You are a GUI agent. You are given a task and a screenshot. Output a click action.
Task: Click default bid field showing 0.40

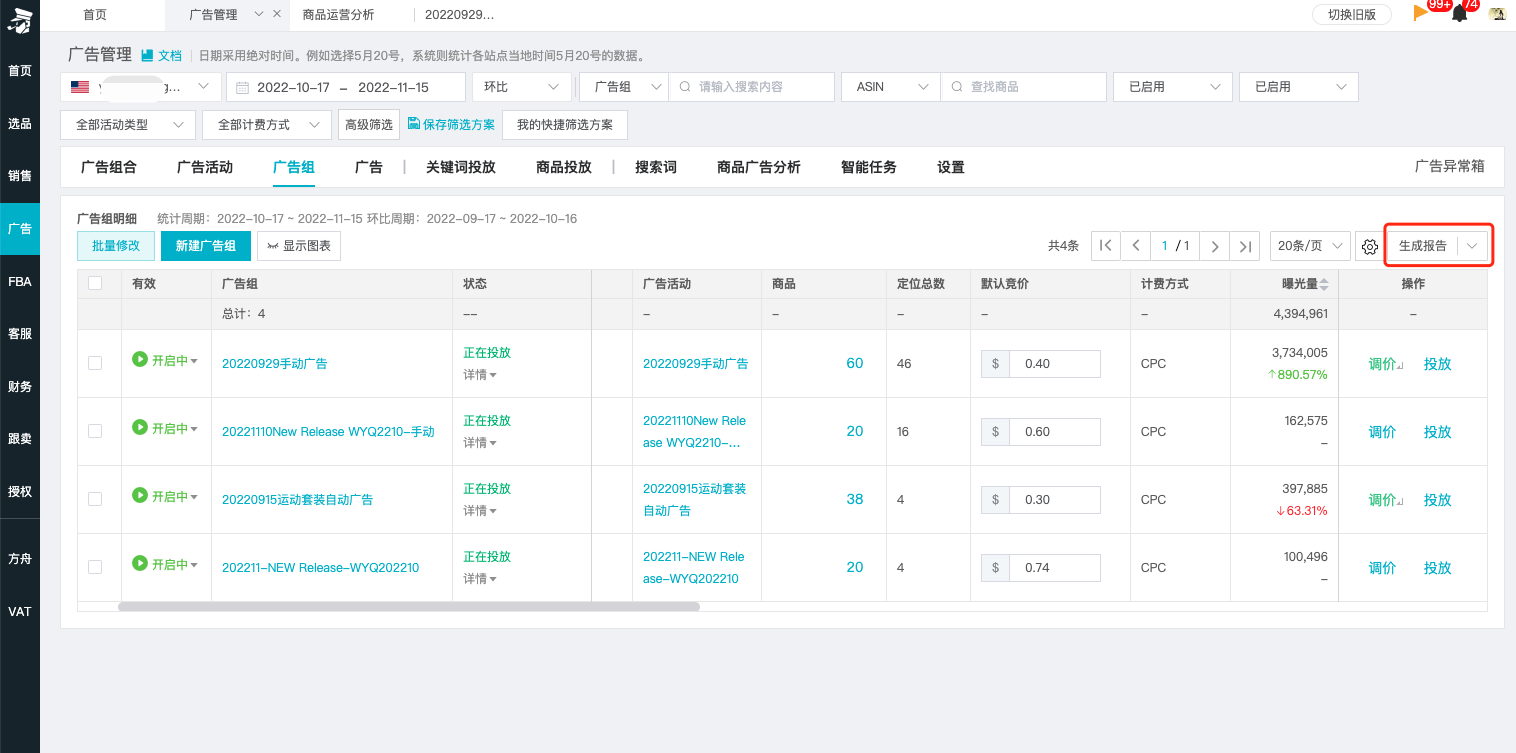[x=1055, y=364]
